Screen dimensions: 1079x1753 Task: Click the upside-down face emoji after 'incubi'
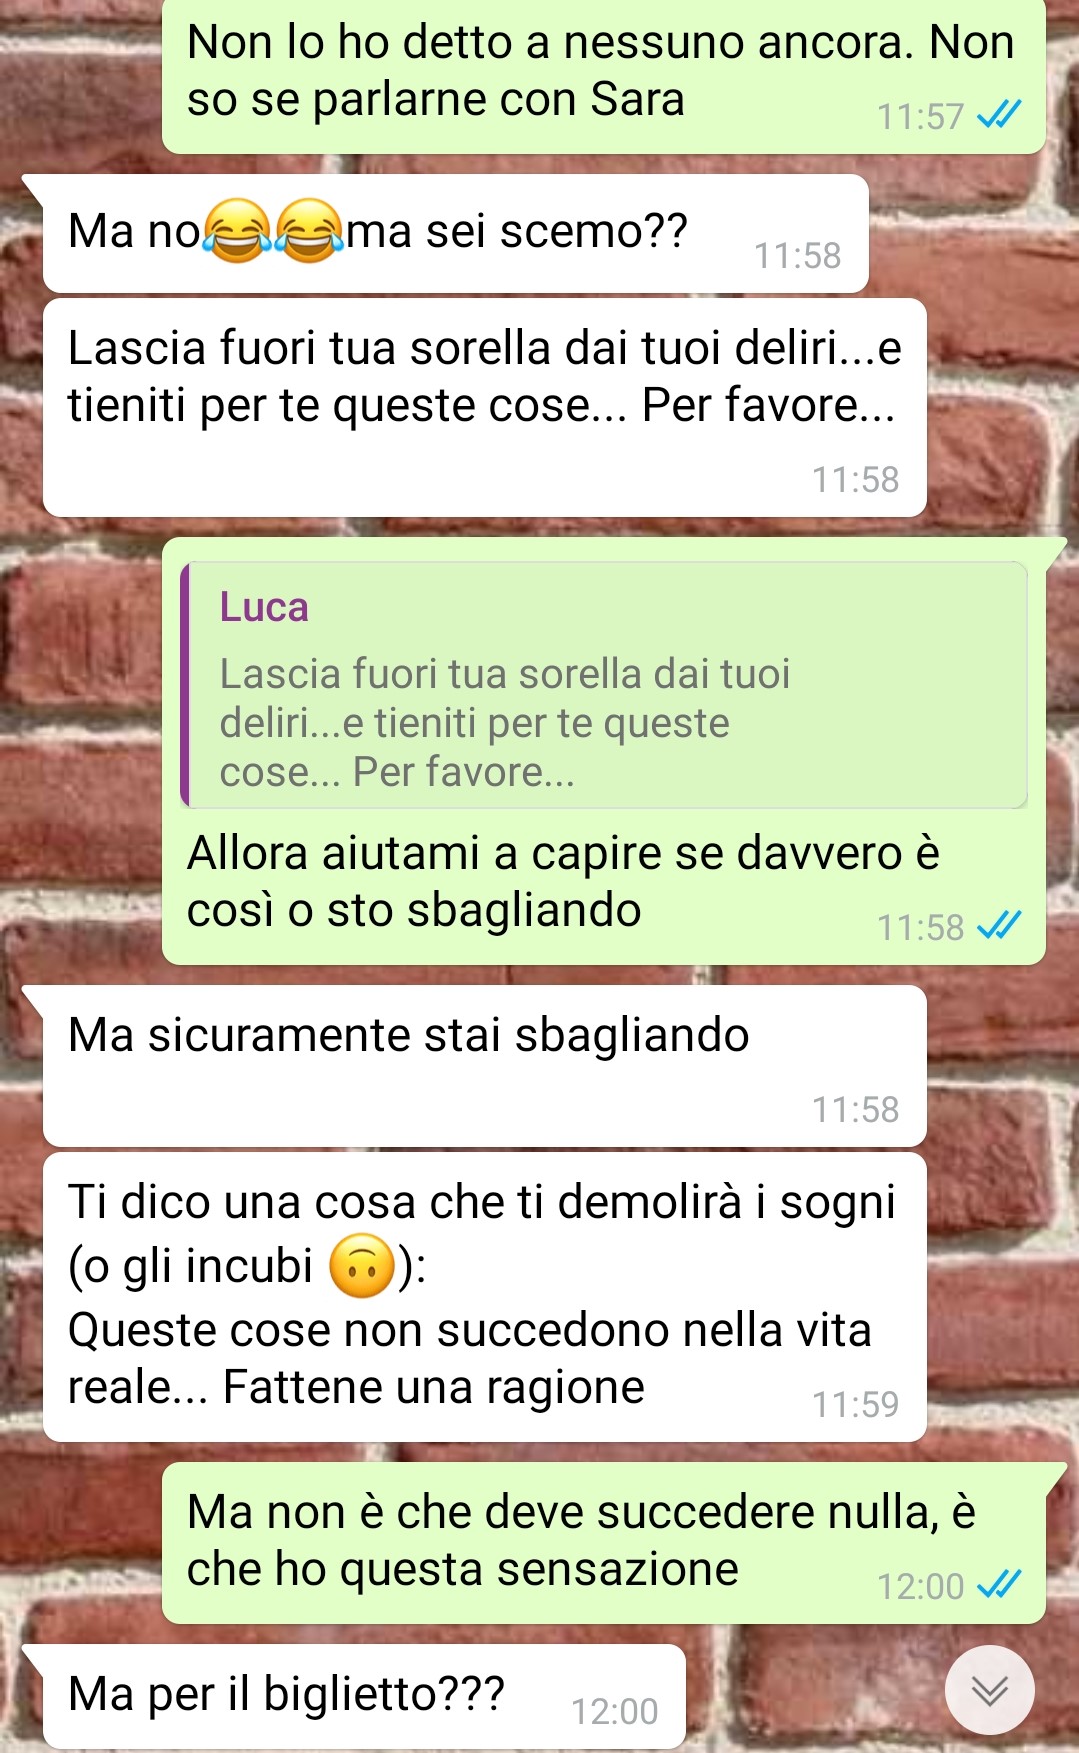[362, 1266]
